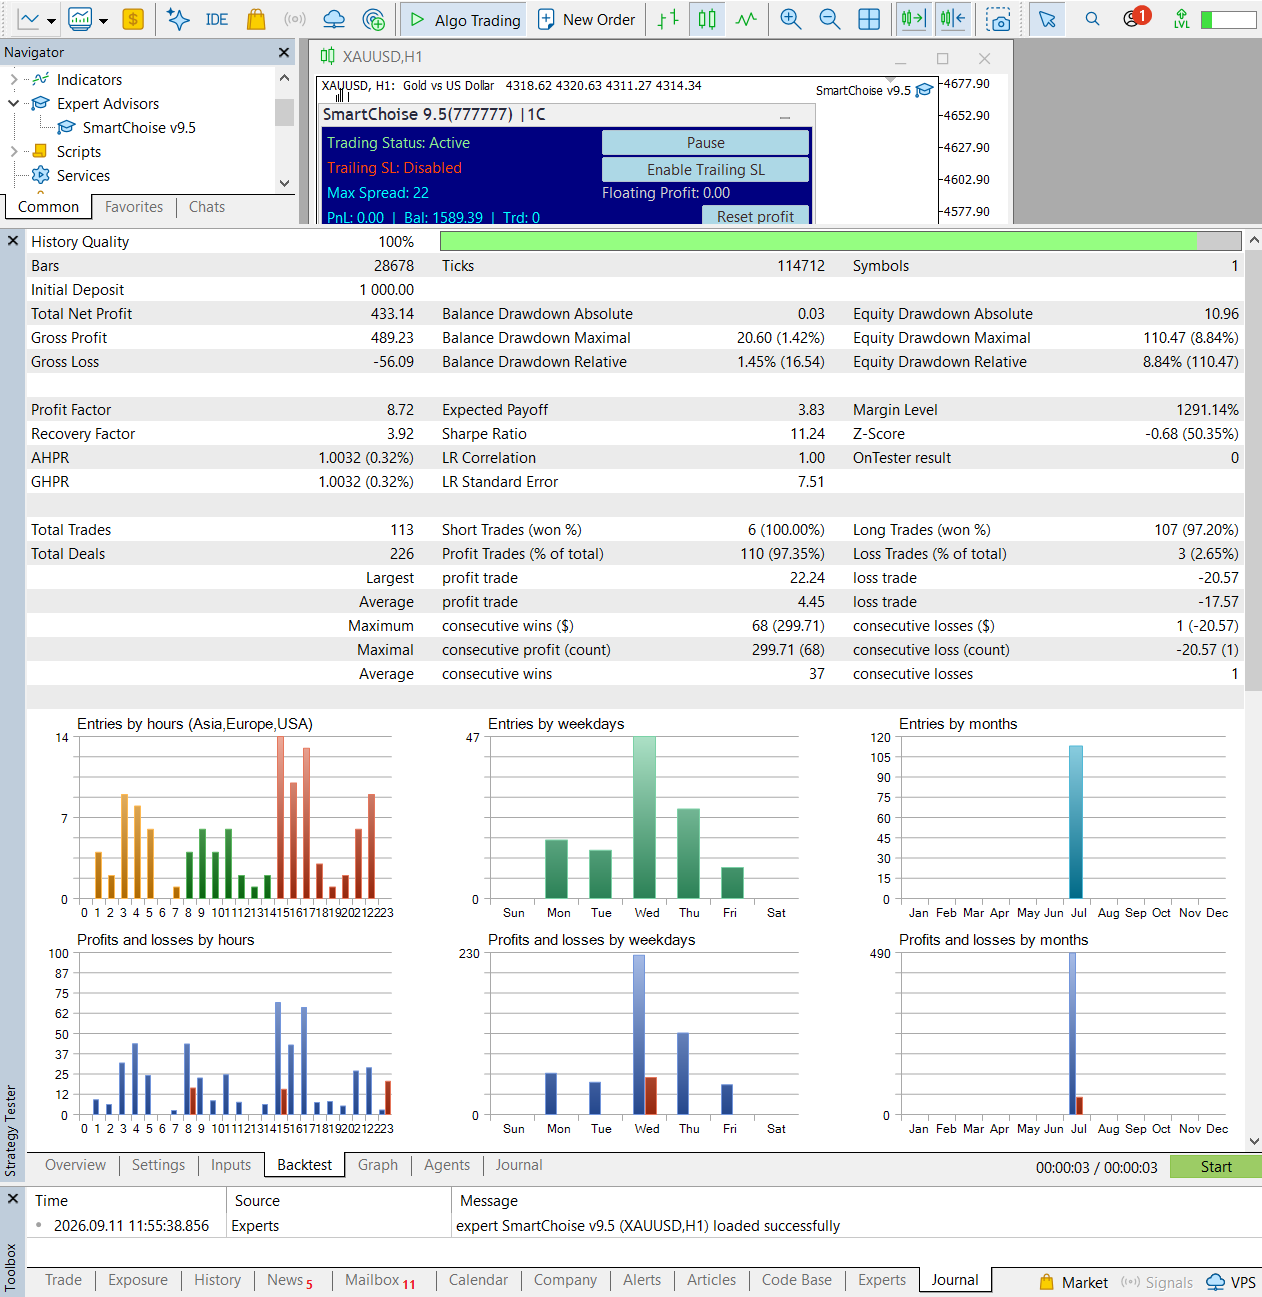
Task: Open new chart dropdown arrow
Action: pos(51,21)
